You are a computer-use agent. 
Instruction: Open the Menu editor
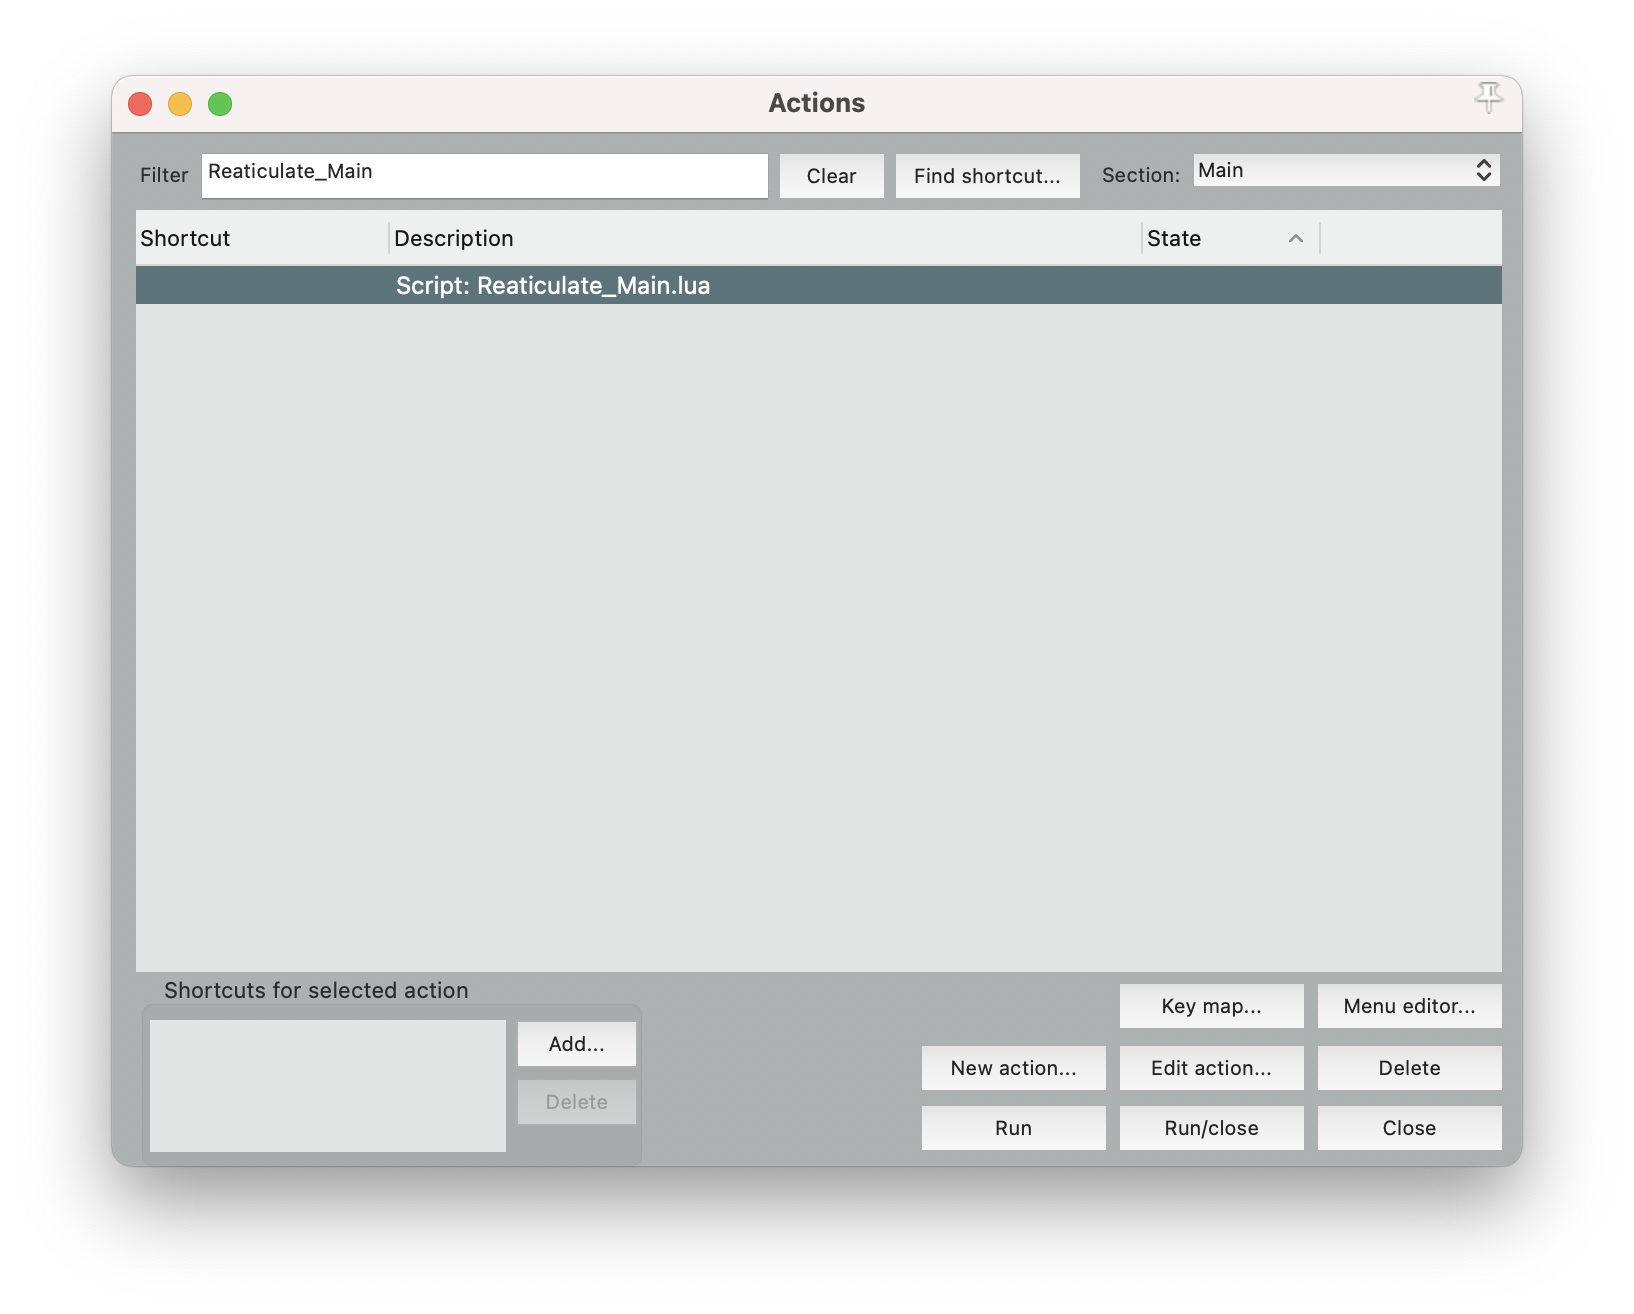(x=1409, y=1006)
